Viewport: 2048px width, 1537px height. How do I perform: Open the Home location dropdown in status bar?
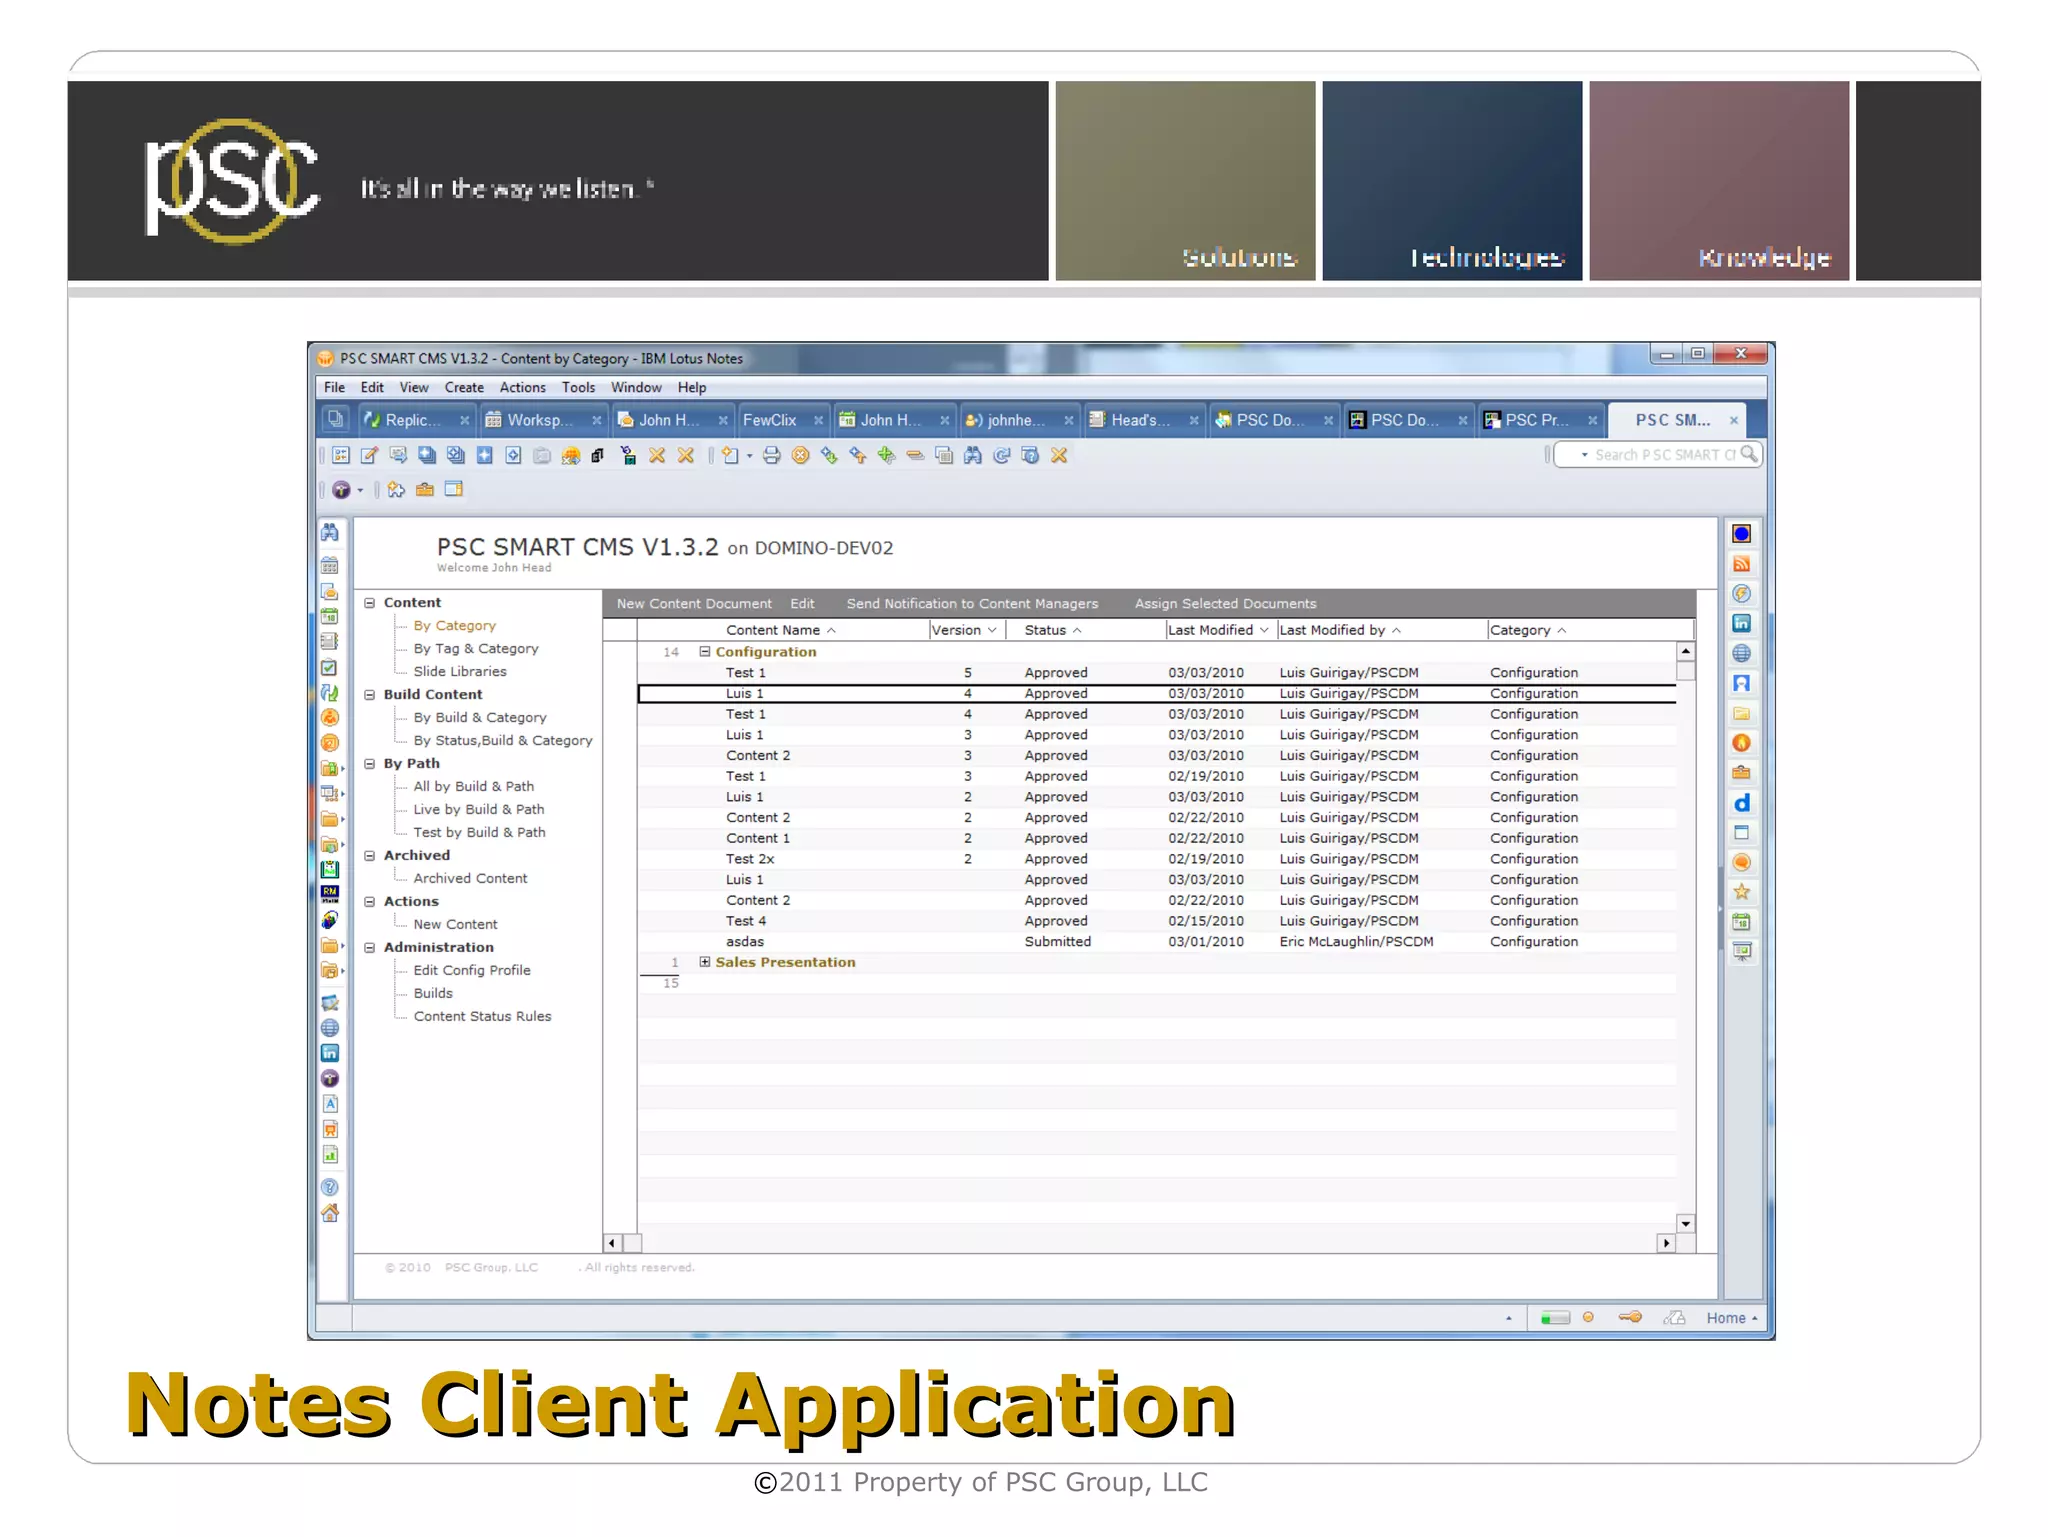click(1732, 1318)
